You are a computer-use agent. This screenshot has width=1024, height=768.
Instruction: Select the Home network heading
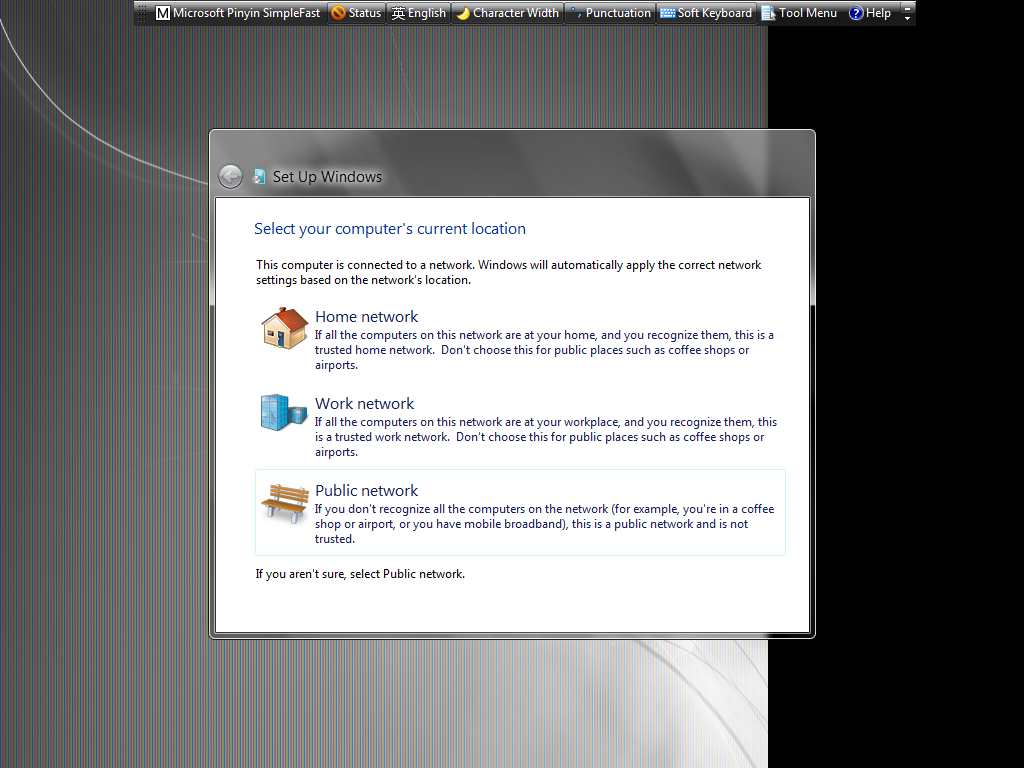click(366, 317)
